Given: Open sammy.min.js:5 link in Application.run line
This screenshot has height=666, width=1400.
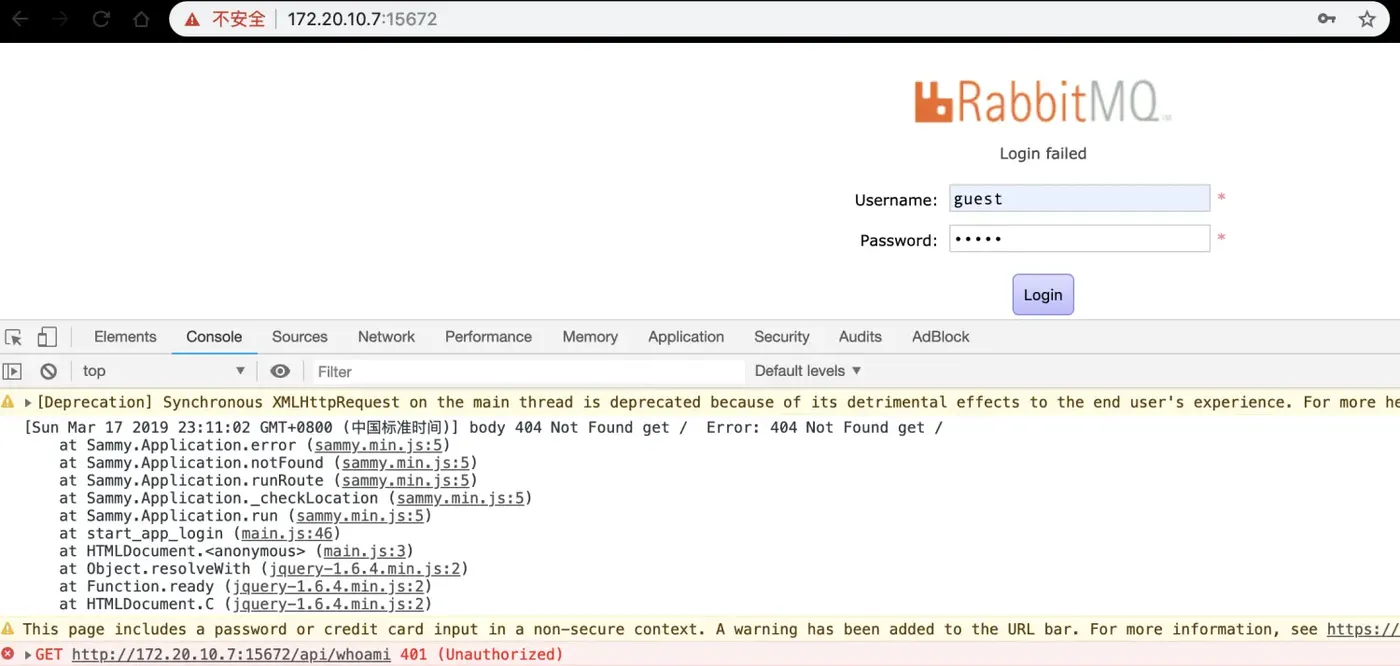Looking at the screenshot, I should pos(359,516).
